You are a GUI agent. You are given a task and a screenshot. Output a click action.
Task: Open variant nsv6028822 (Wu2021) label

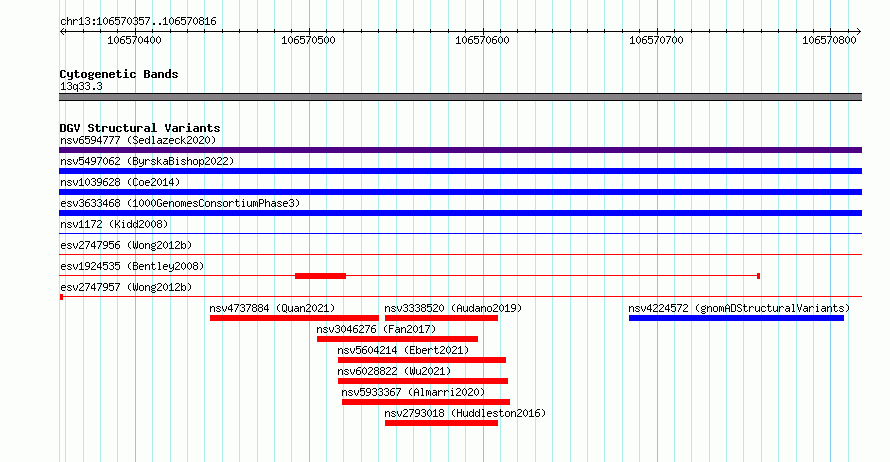394,371
